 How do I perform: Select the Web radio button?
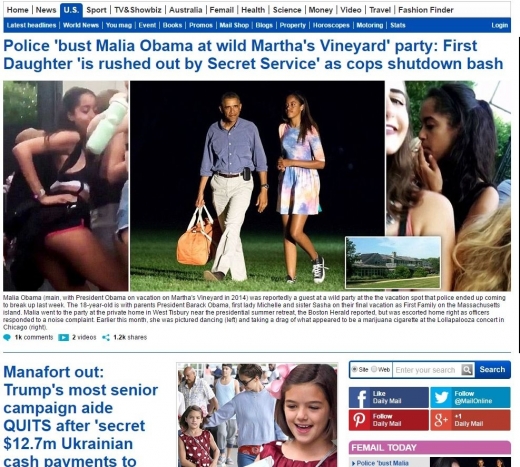tap(374, 369)
